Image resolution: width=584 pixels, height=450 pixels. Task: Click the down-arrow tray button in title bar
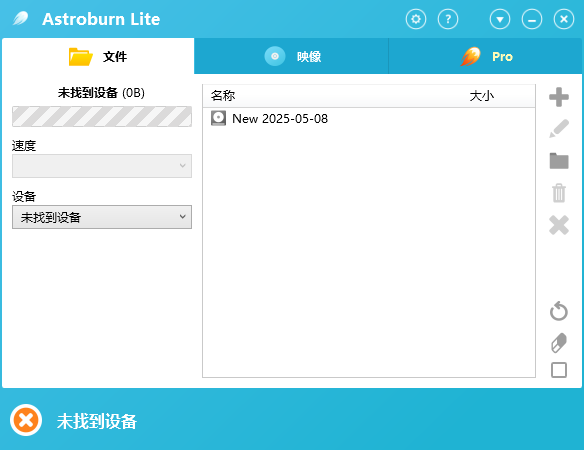pyautogui.click(x=500, y=19)
